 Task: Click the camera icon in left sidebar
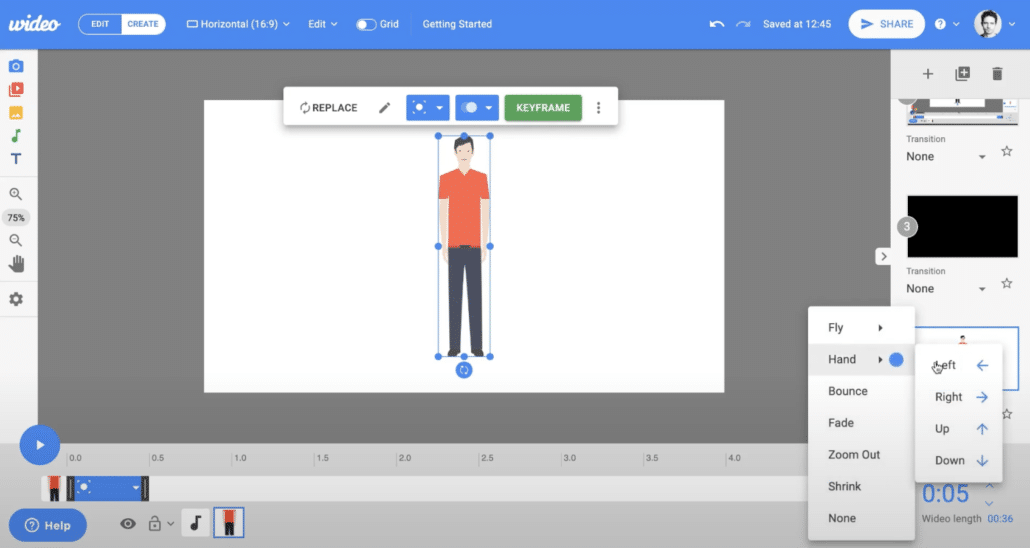point(16,66)
